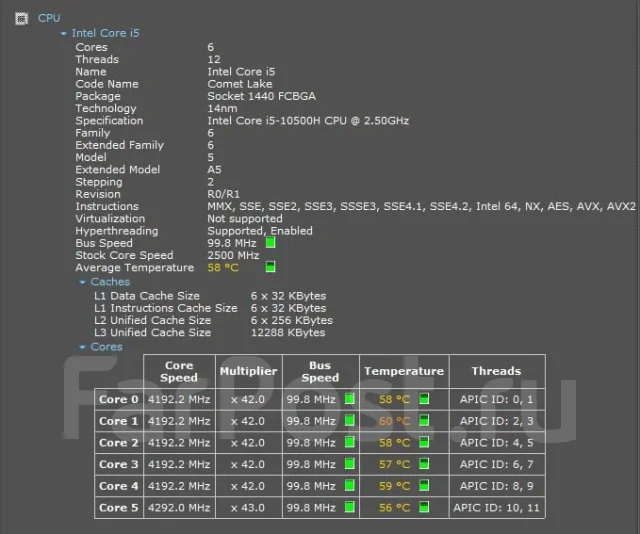This screenshot has width=640, height=534.
Task: Click the CPU section heading
Action: 49,18
